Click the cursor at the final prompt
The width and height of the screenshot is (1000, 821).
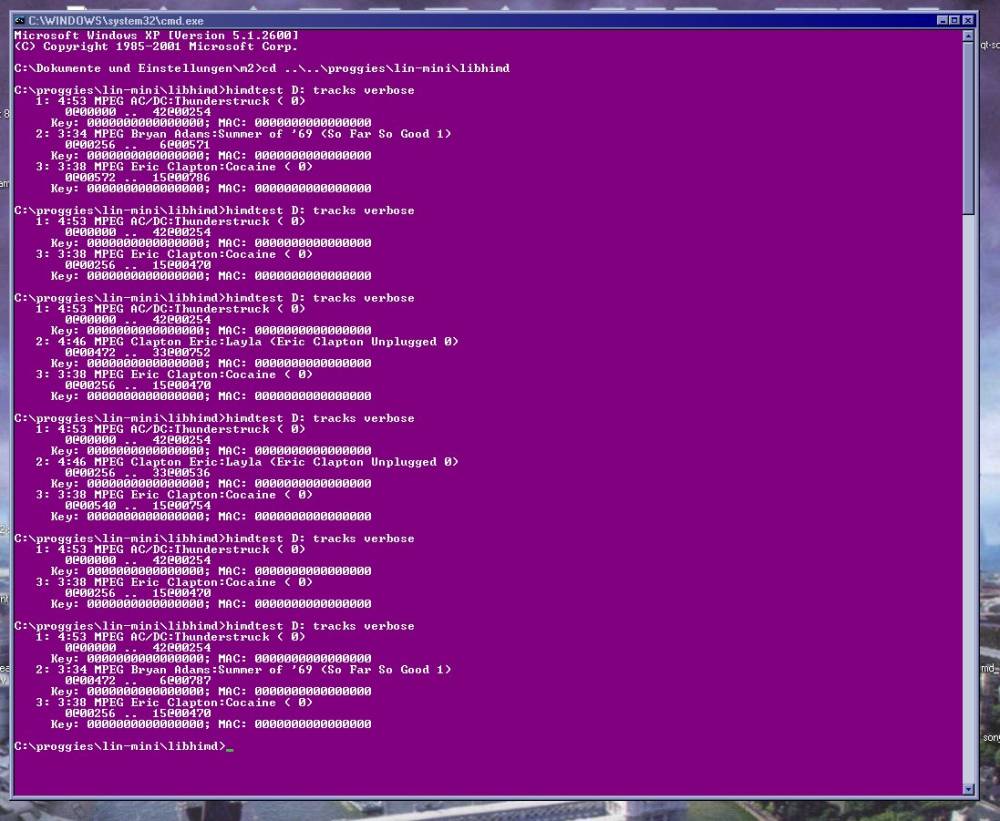[230, 747]
